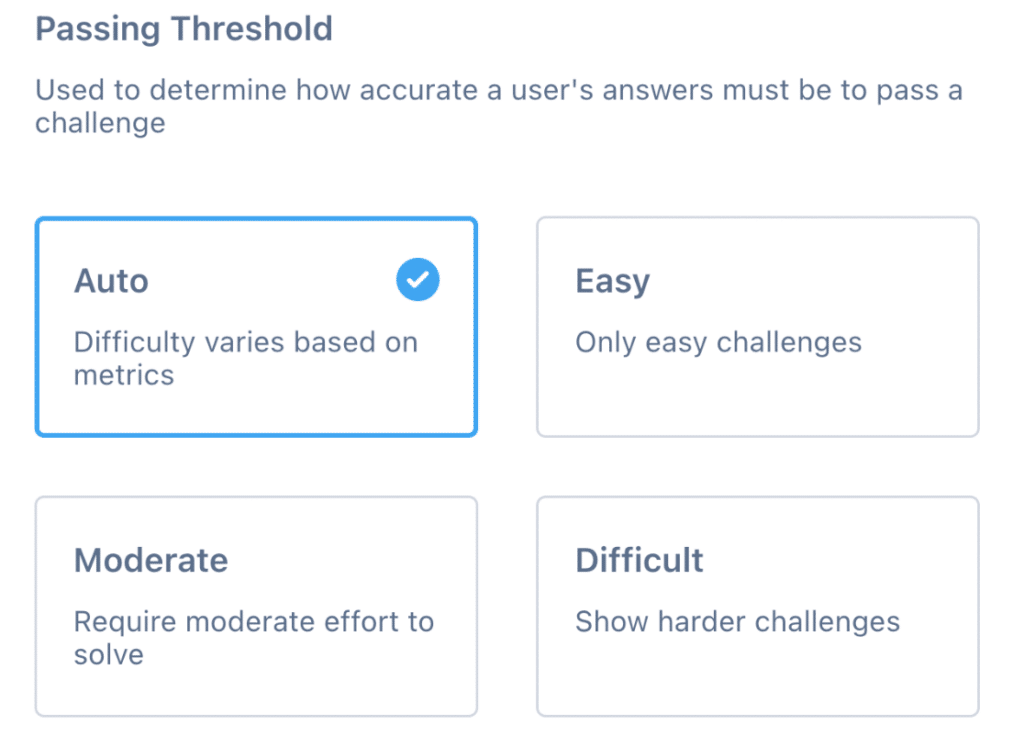Click 'Show harder challenges' description text
This screenshot has height=747, width=1024.
(738, 622)
